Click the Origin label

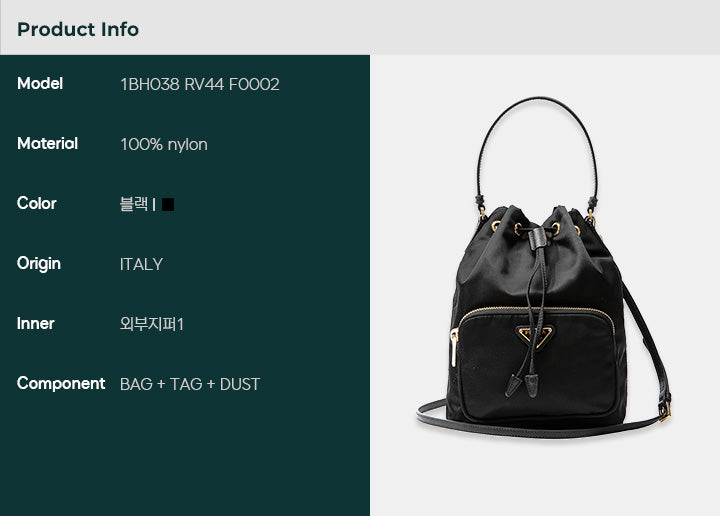click(39, 264)
